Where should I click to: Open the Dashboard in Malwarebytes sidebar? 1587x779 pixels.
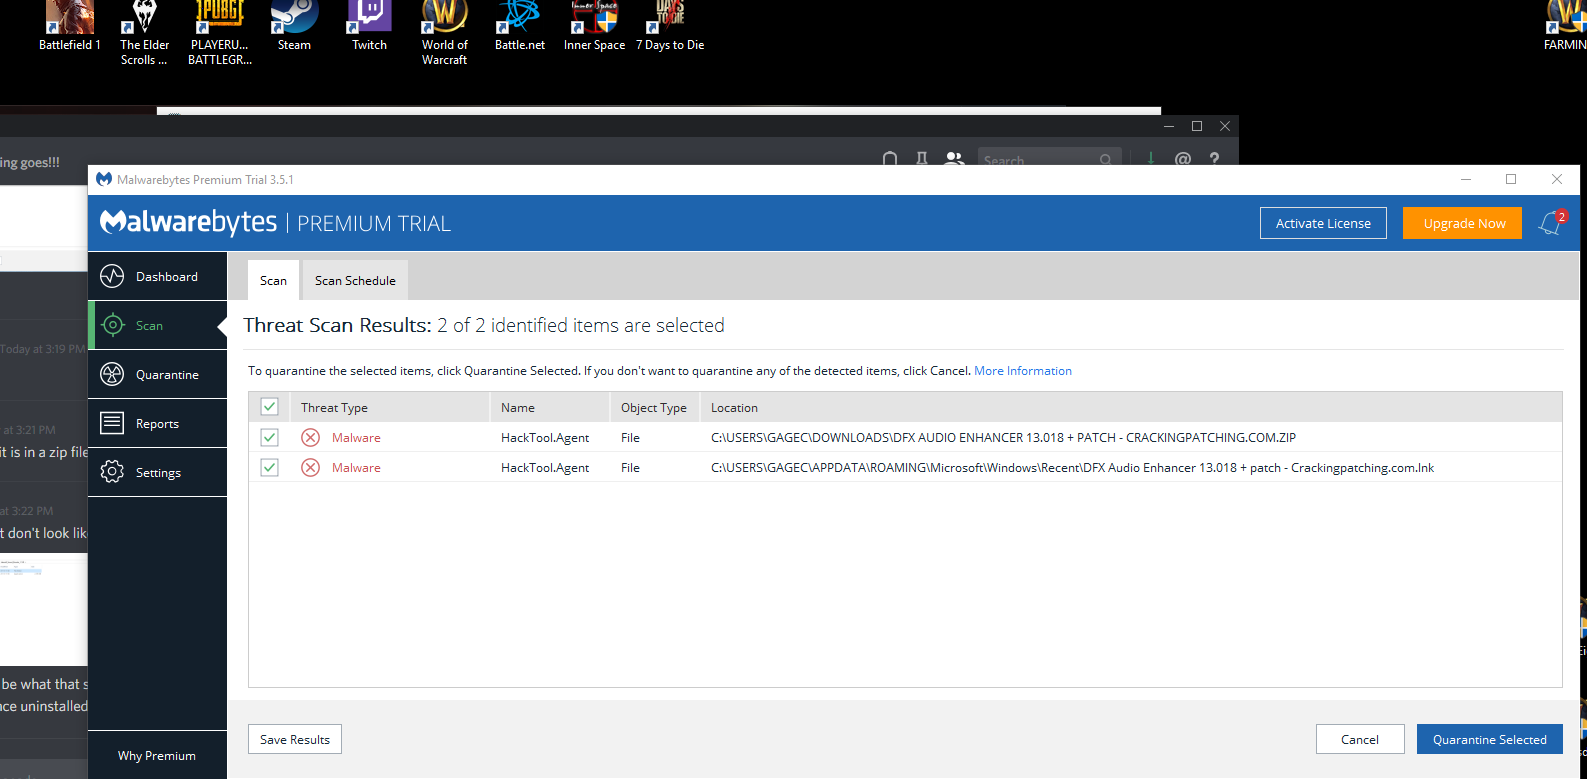click(157, 277)
